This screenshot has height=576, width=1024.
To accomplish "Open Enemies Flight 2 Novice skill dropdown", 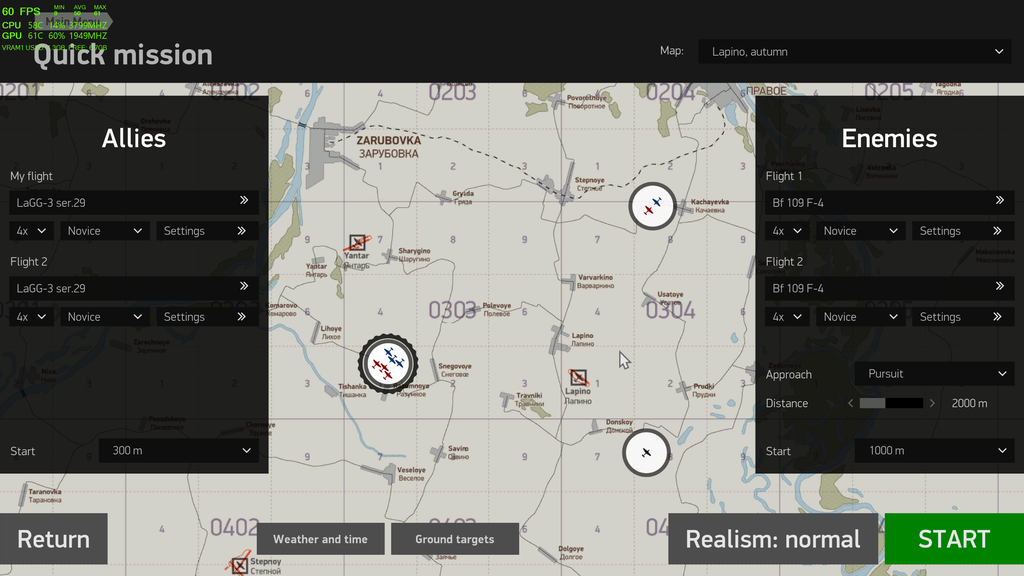I will tap(861, 317).
